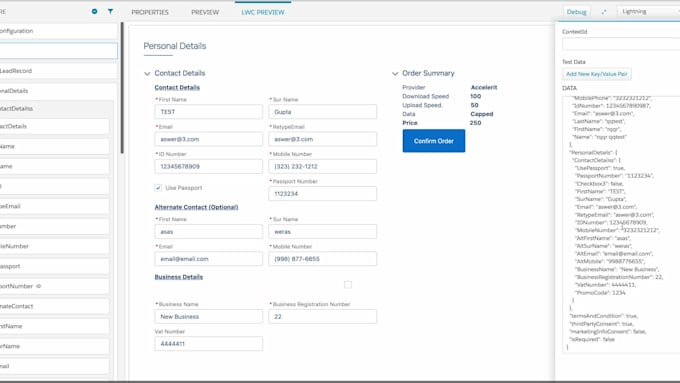The height and width of the screenshot is (383, 680).
Task: Select the nateContact element in structure tree
Action: (54, 306)
